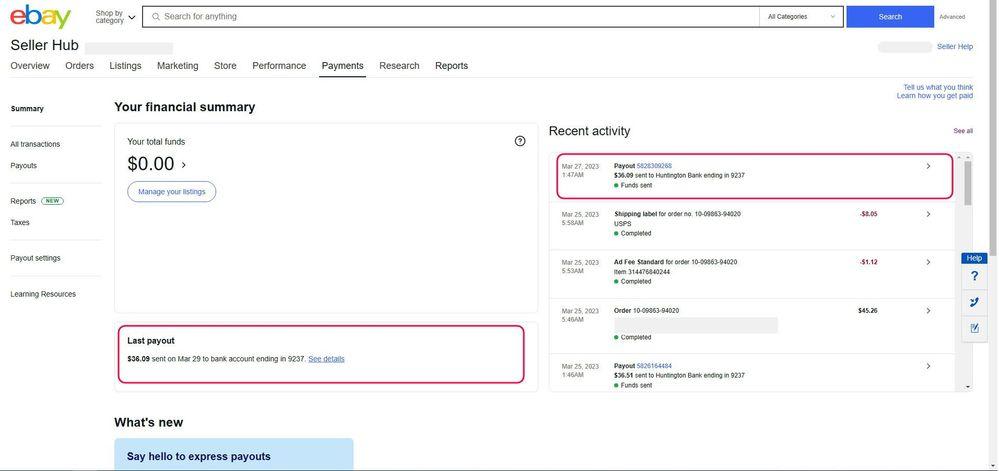The height and width of the screenshot is (471, 999).
Task: Open Payouts in the sidebar
Action: tap(24, 166)
